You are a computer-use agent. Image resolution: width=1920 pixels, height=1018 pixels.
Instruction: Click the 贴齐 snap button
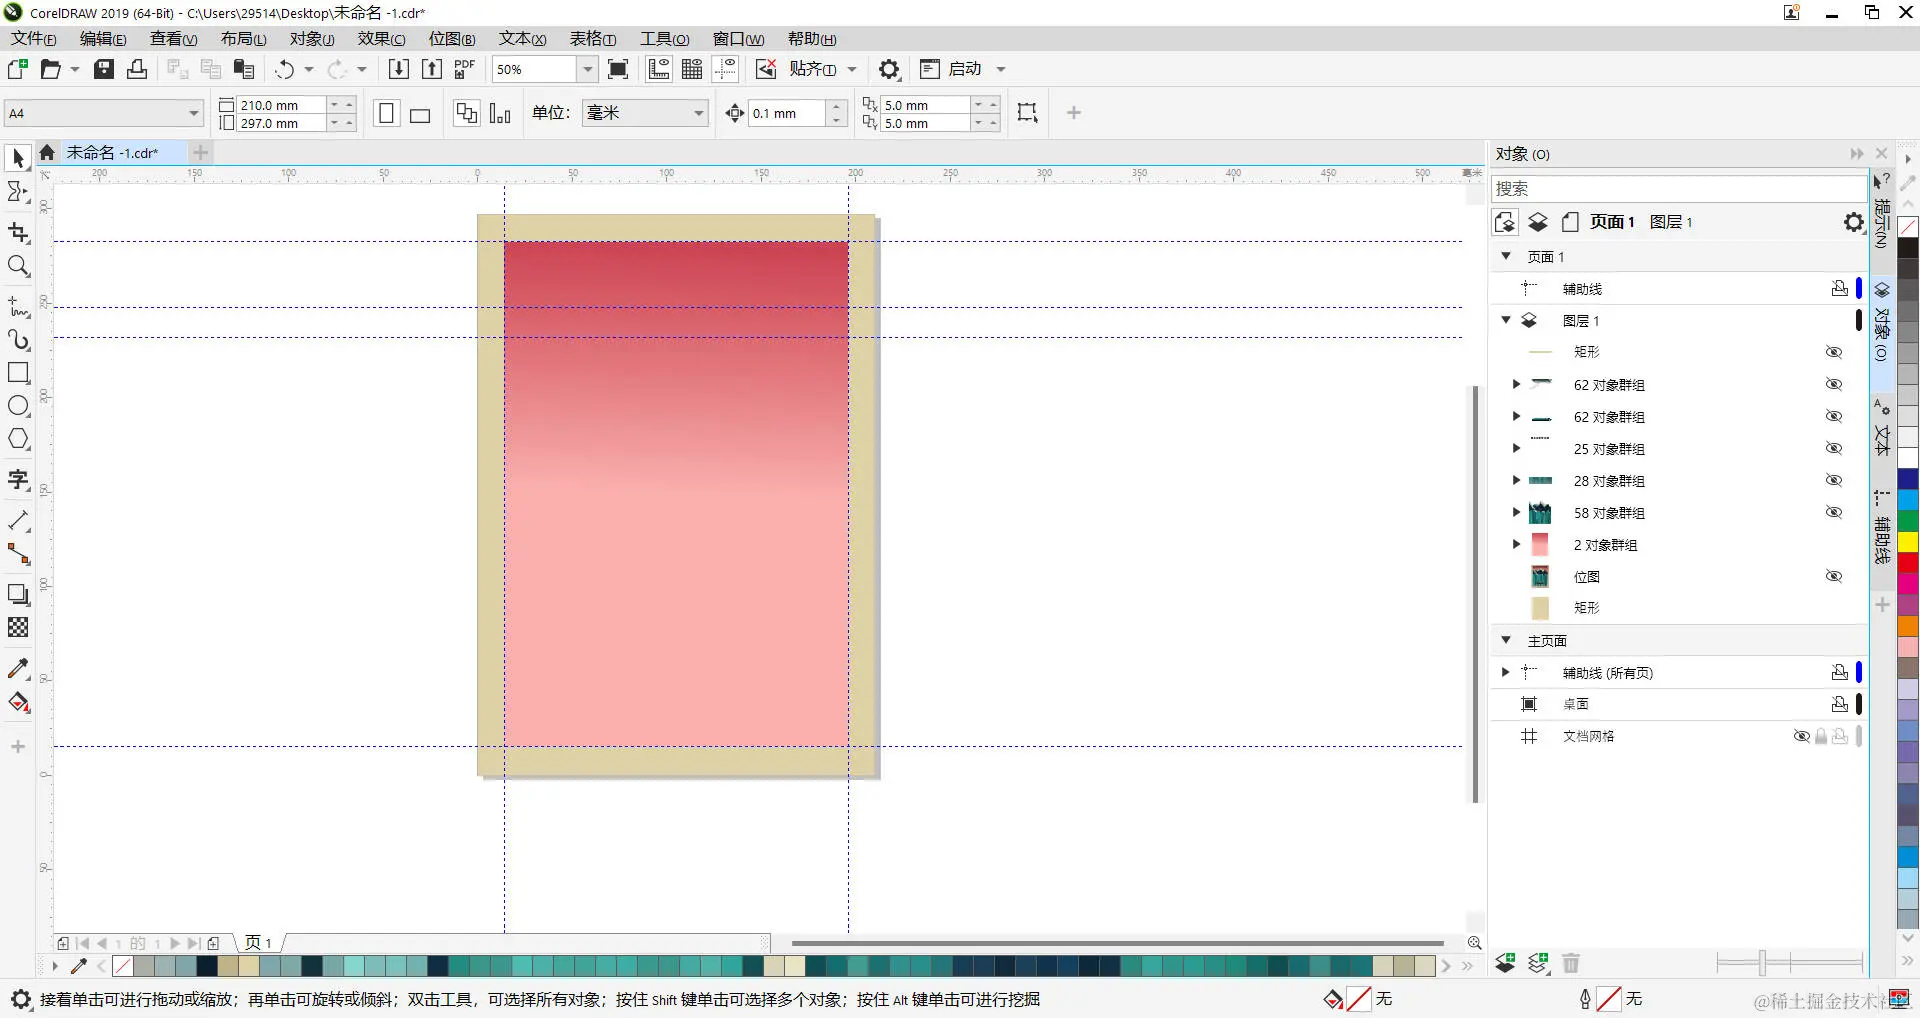813,69
